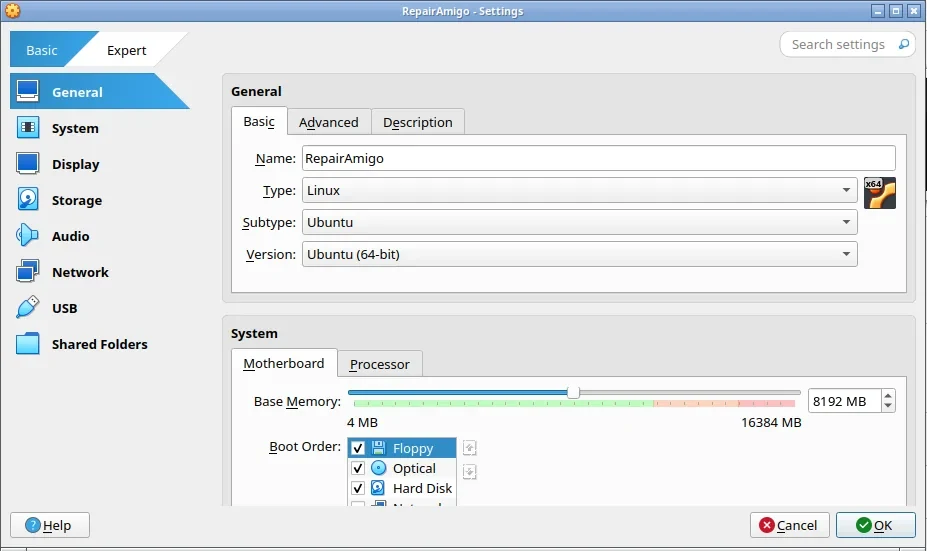Viewport: 927px width, 551px height.
Task: Switch to Expert settings mode
Action: click(127, 50)
